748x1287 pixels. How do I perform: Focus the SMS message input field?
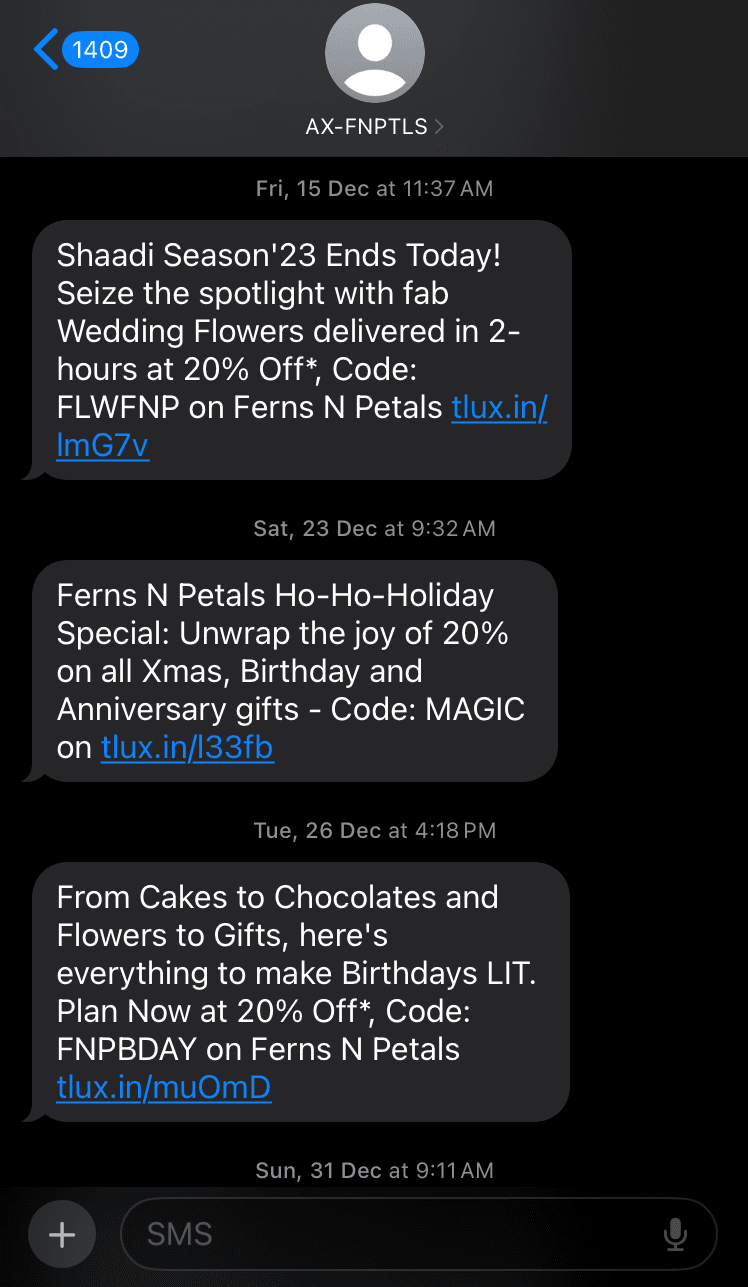(x=400, y=1234)
